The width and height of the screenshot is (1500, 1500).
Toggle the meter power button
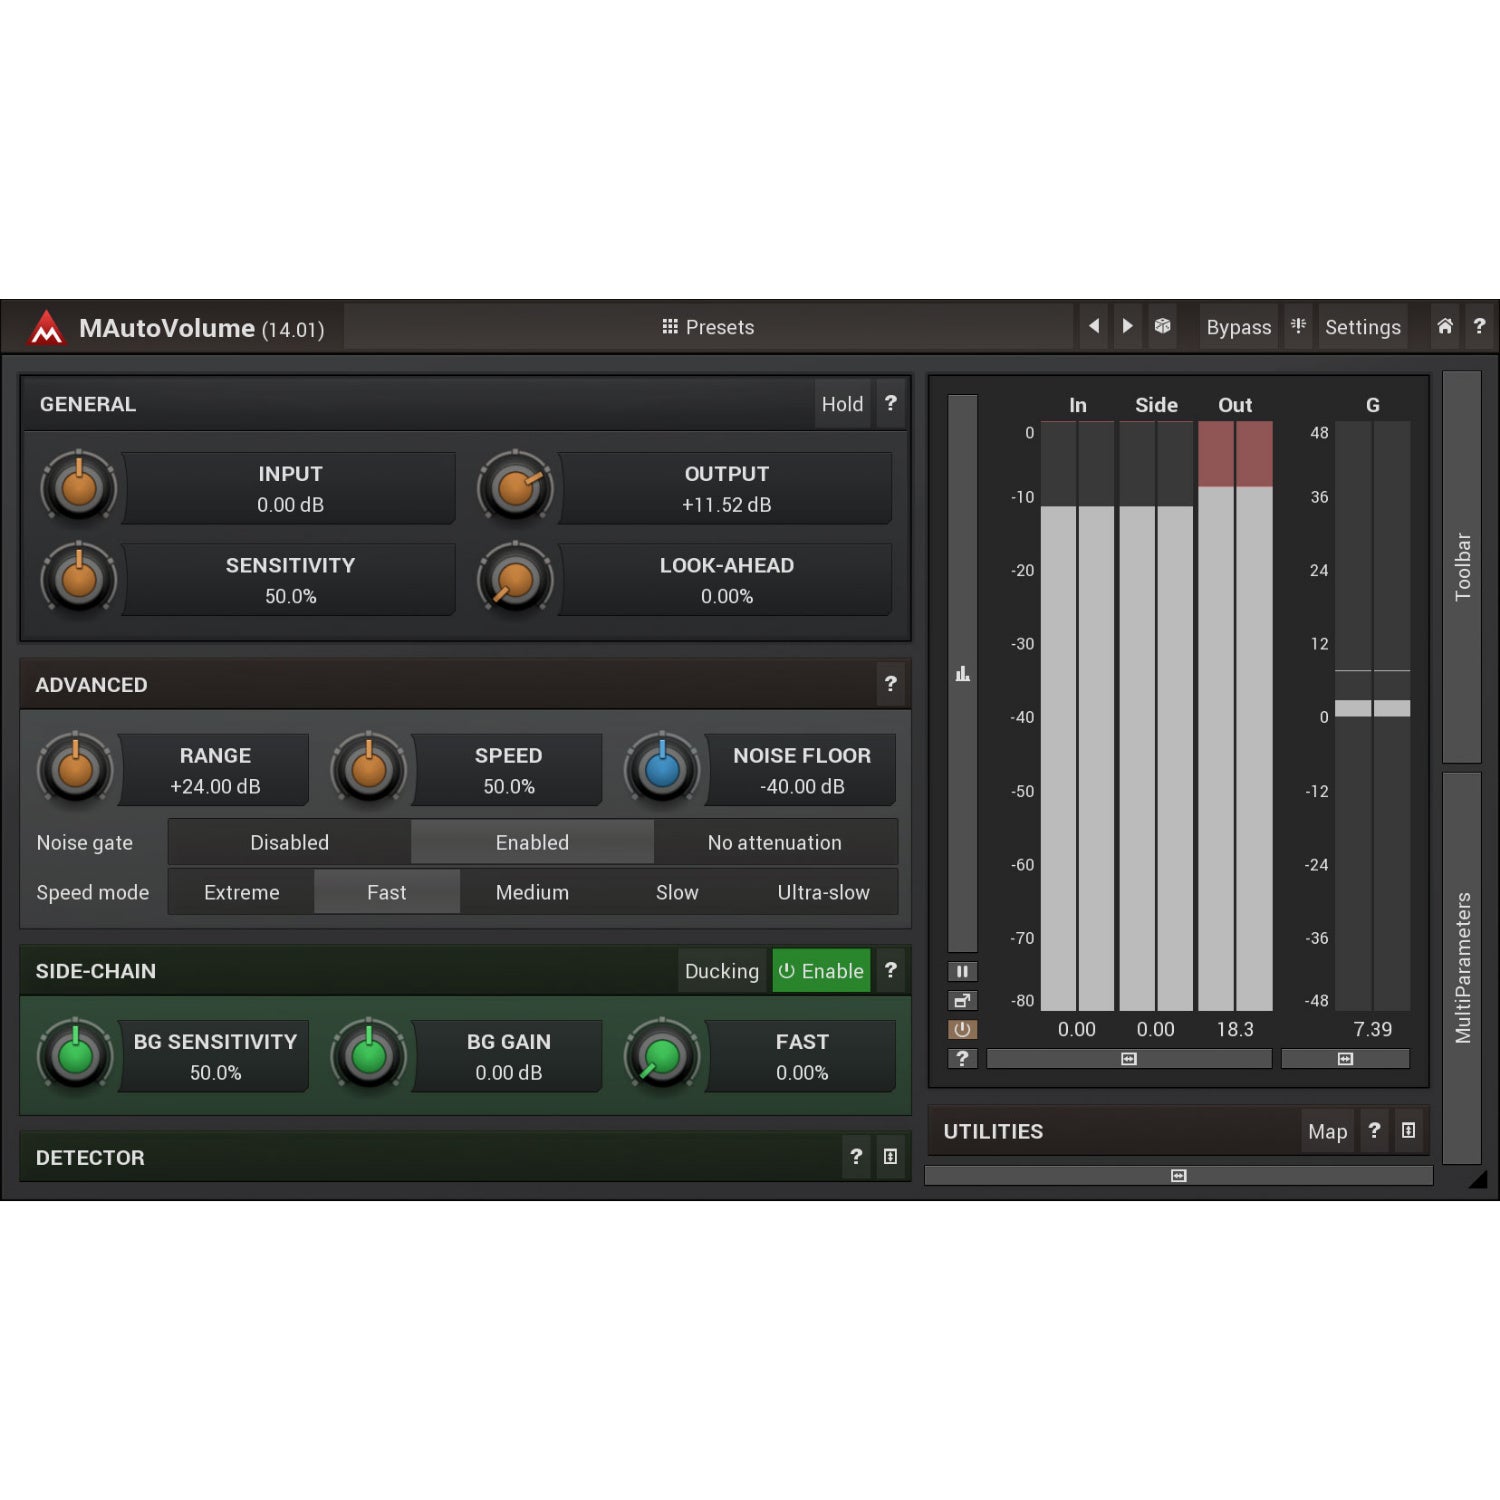click(x=962, y=1029)
